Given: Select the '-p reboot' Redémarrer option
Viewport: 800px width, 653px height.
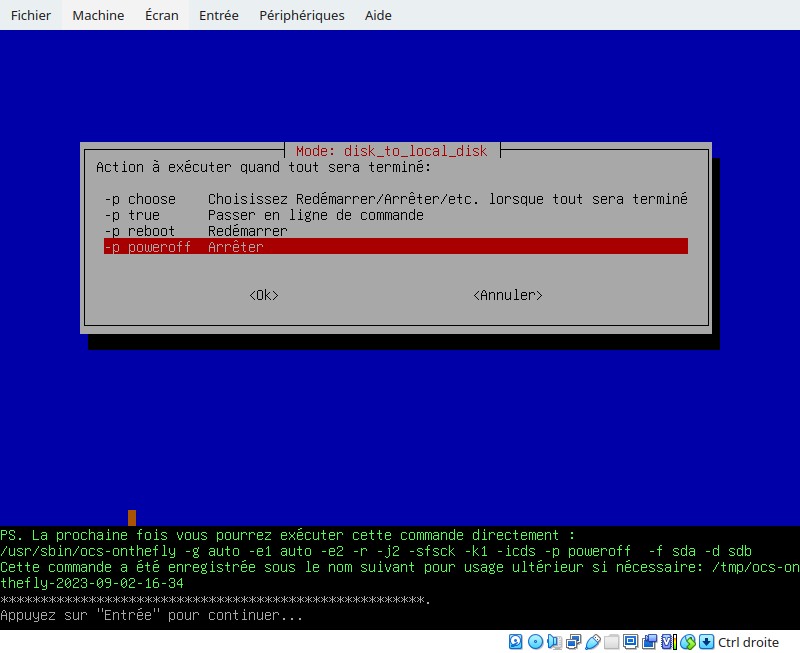Looking at the screenshot, I should (x=396, y=231).
